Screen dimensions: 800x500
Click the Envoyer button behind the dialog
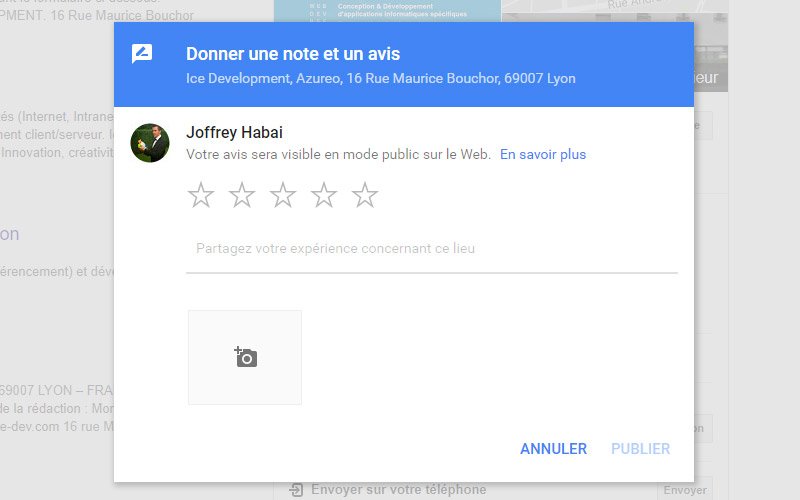685,490
